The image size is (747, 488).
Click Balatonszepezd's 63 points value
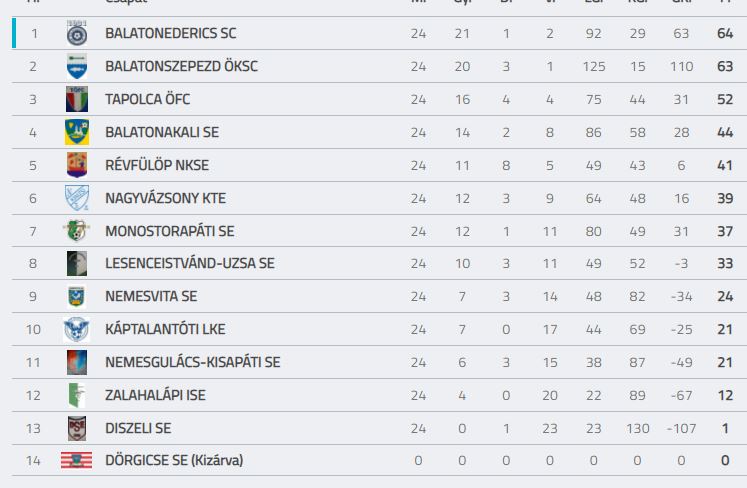[725, 66]
